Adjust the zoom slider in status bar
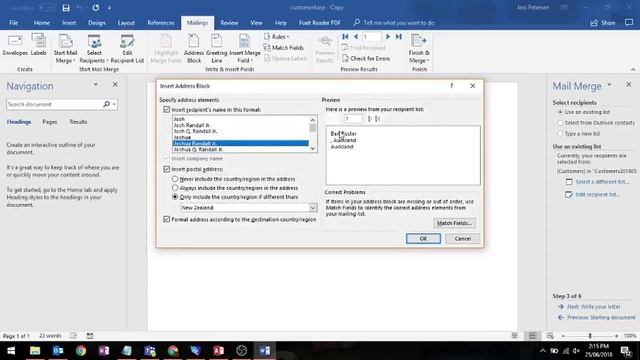The width and height of the screenshot is (640, 360). click(x=590, y=336)
